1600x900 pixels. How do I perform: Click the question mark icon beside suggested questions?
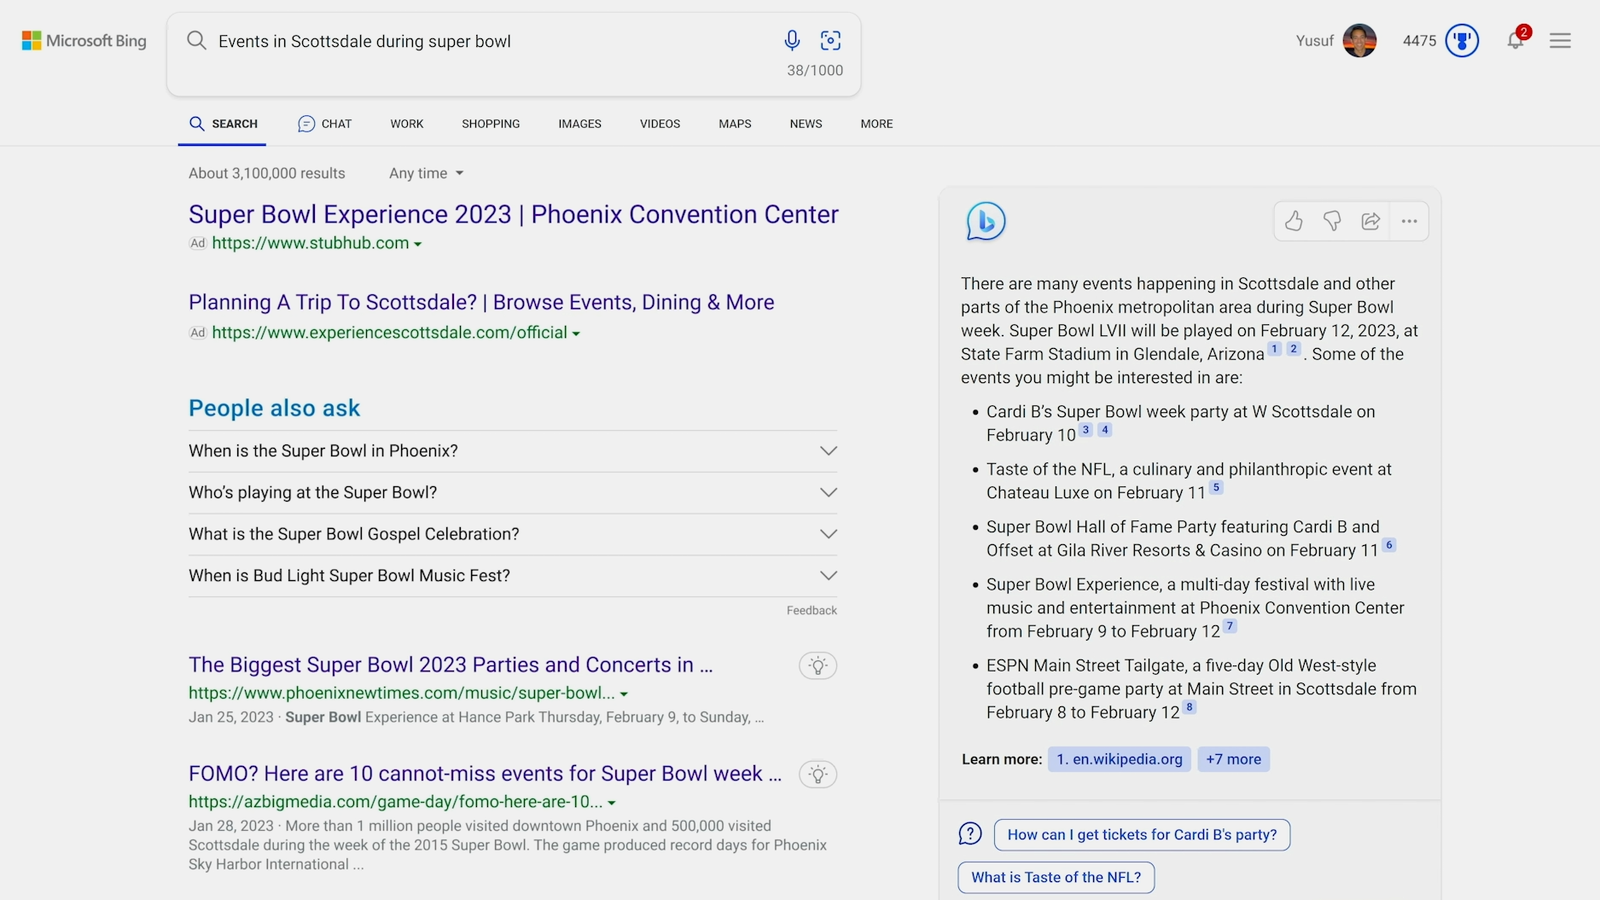click(970, 834)
